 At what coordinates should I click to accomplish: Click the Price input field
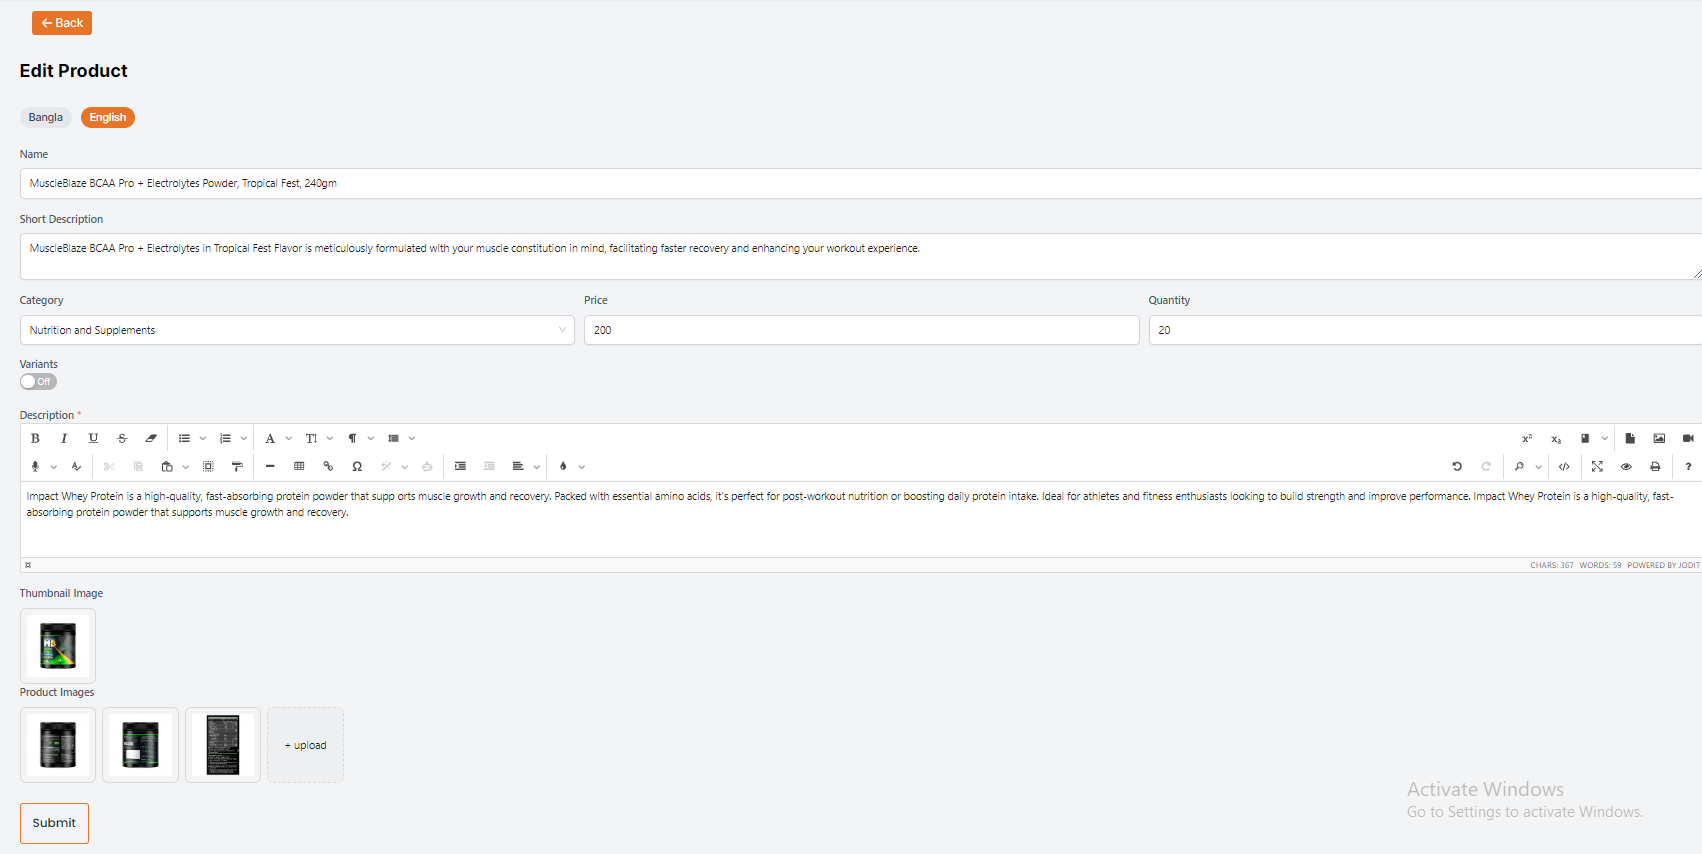pyautogui.click(x=861, y=330)
